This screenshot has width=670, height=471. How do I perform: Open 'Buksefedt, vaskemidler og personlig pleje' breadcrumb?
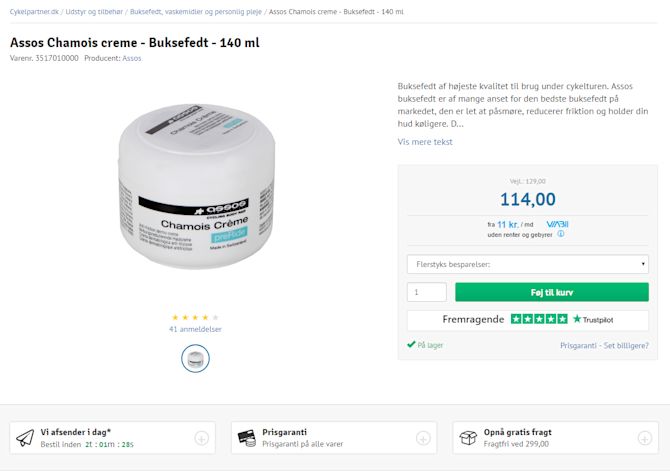[x=196, y=12]
